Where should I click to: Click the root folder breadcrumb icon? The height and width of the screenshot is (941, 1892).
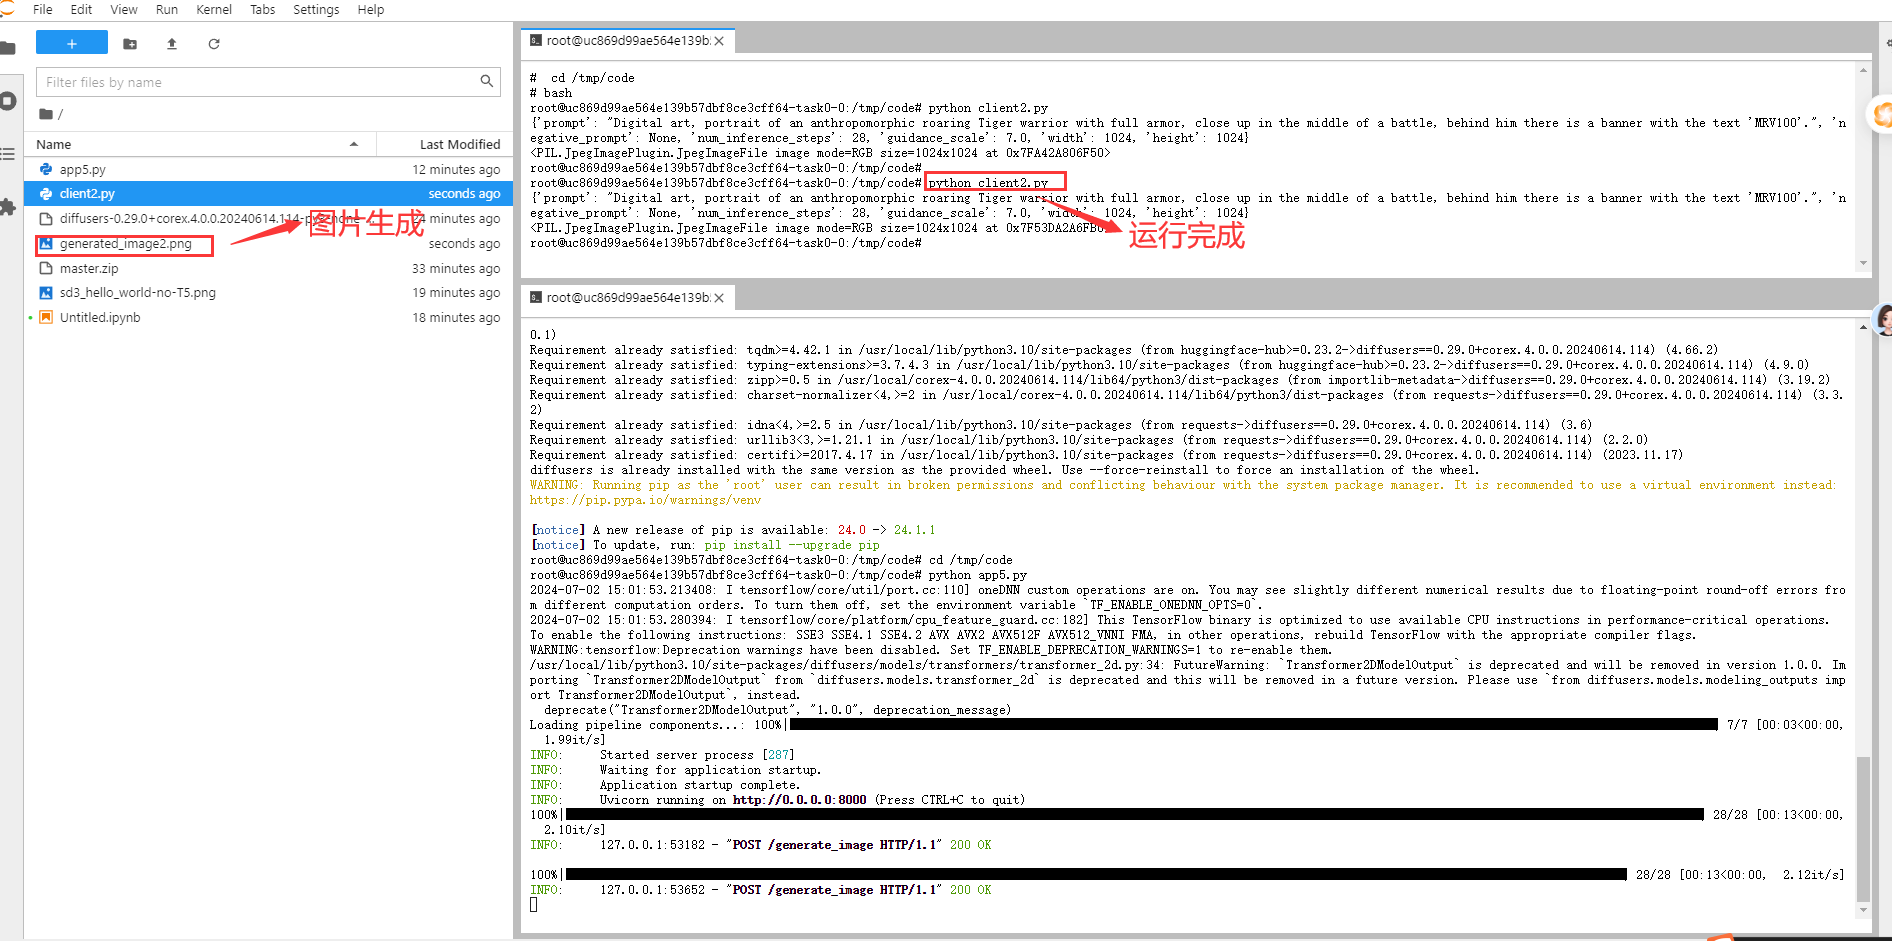click(46, 114)
